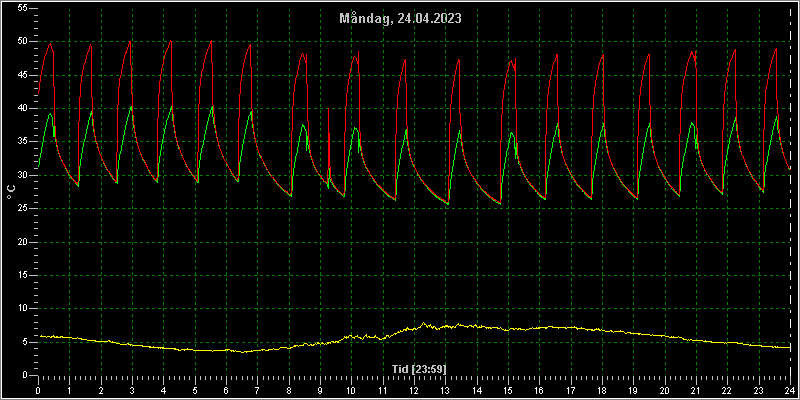The image size is (800, 400).
Task: Click the 50 value on temperature axis
Action: pos(23,42)
